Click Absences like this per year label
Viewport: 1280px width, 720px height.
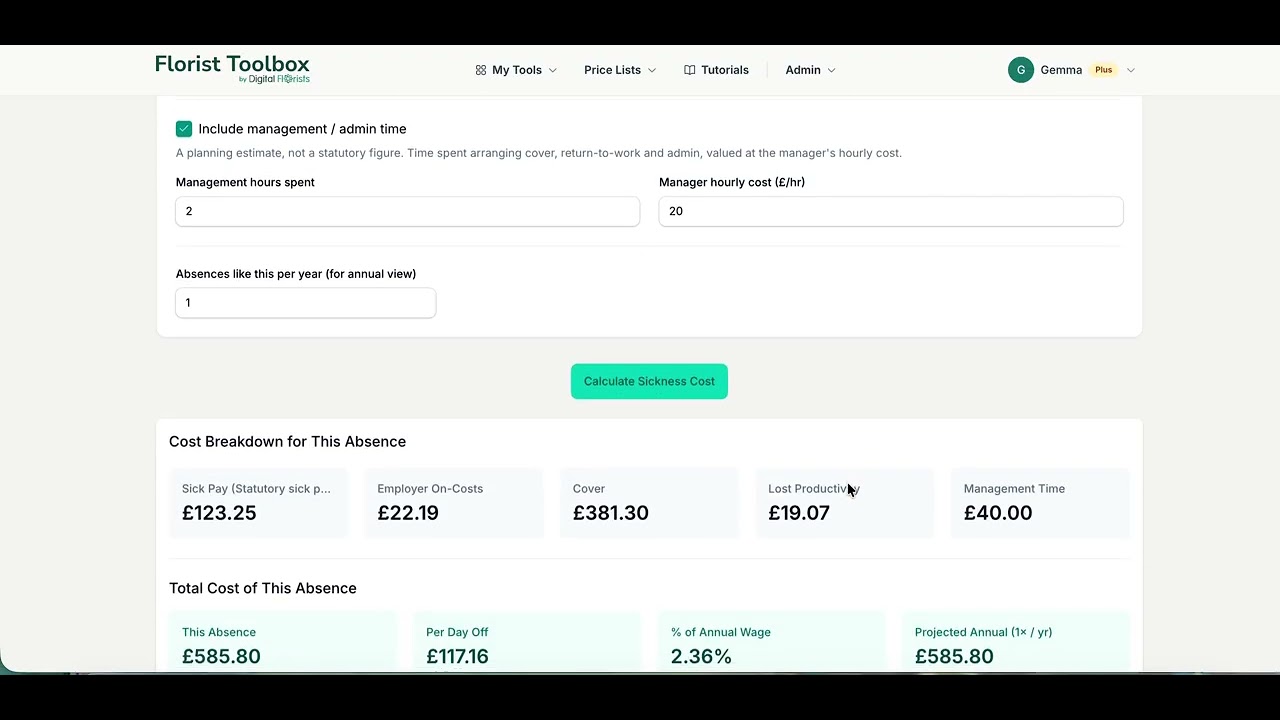[x=296, y=274]
